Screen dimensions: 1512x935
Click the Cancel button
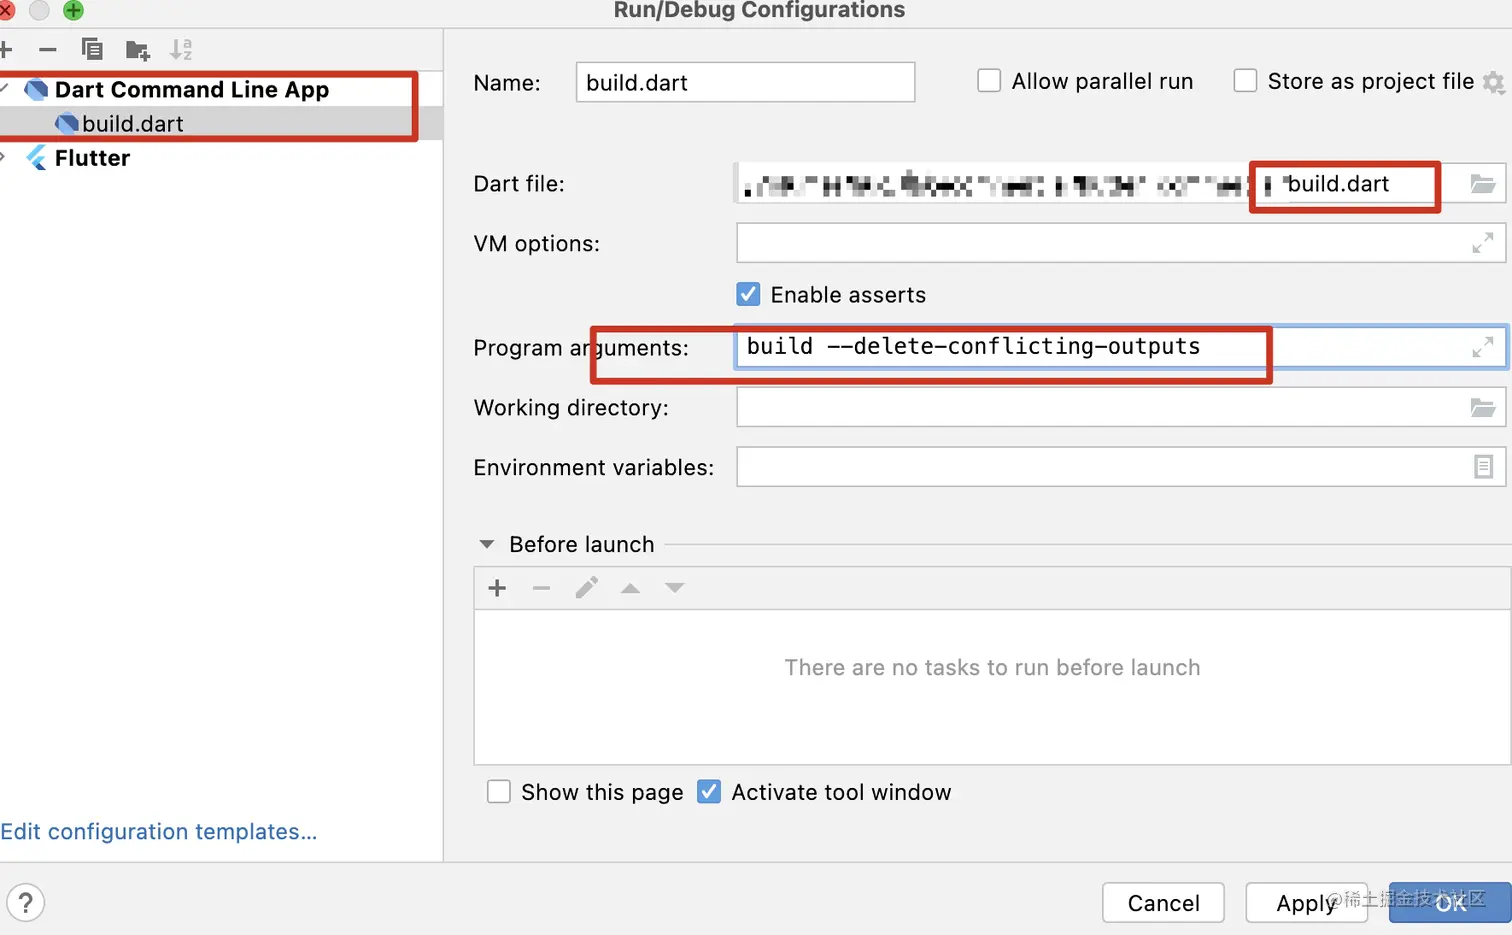tap(1163, 903)
